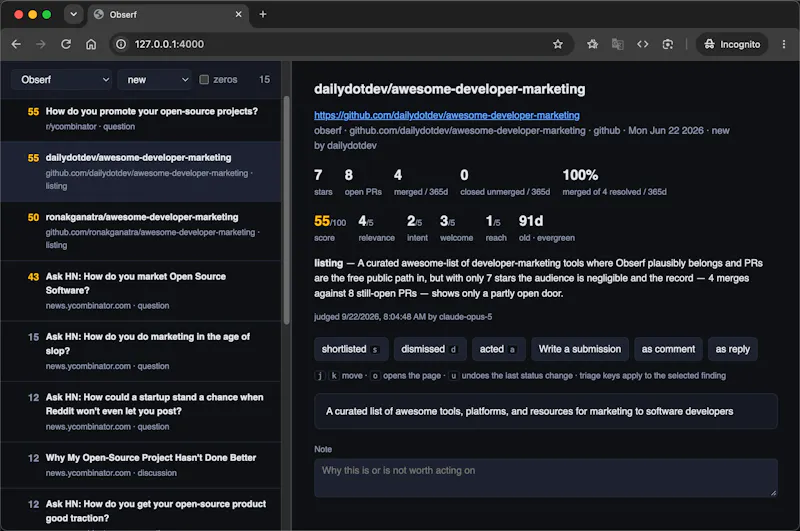
Task: Click the 8 open PRs stat
Action: [x=363, y=182]
